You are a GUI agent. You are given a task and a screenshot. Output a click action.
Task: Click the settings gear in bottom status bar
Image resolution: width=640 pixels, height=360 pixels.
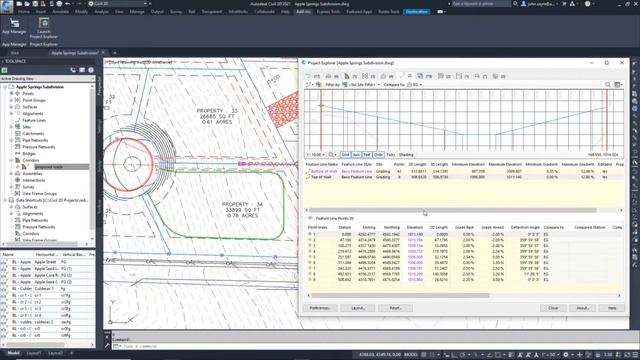coord(566,355)
